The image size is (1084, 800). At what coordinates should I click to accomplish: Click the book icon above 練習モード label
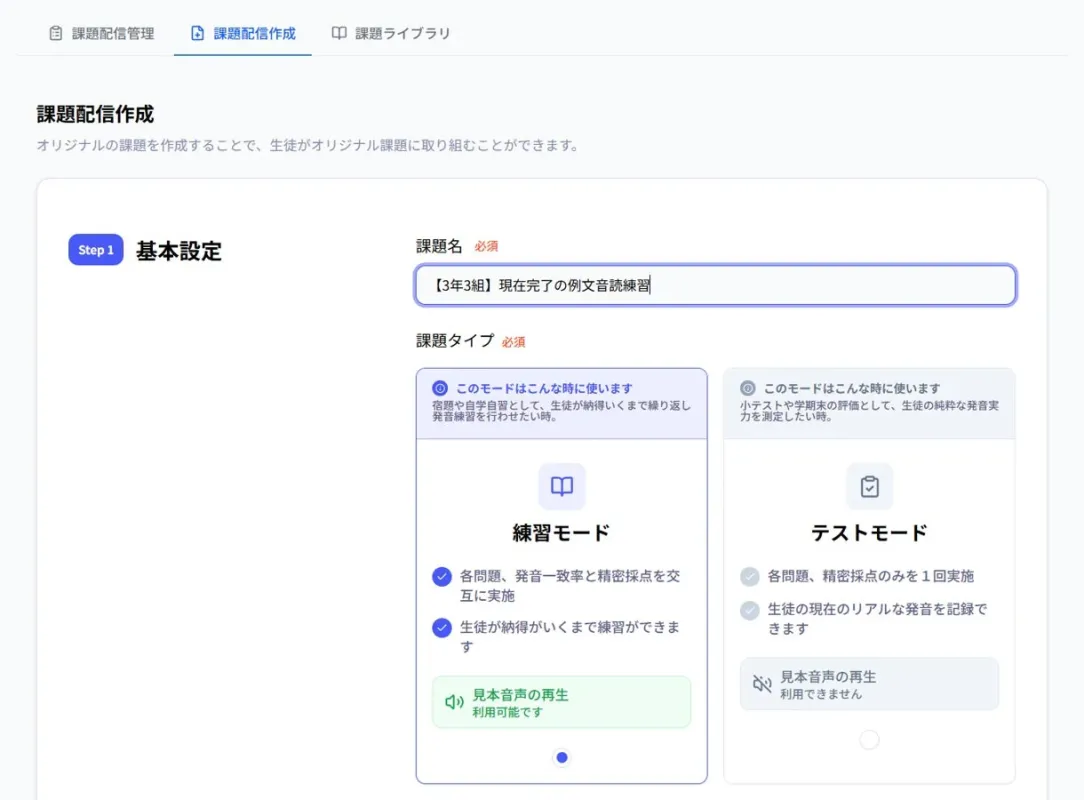coord(561,486)
